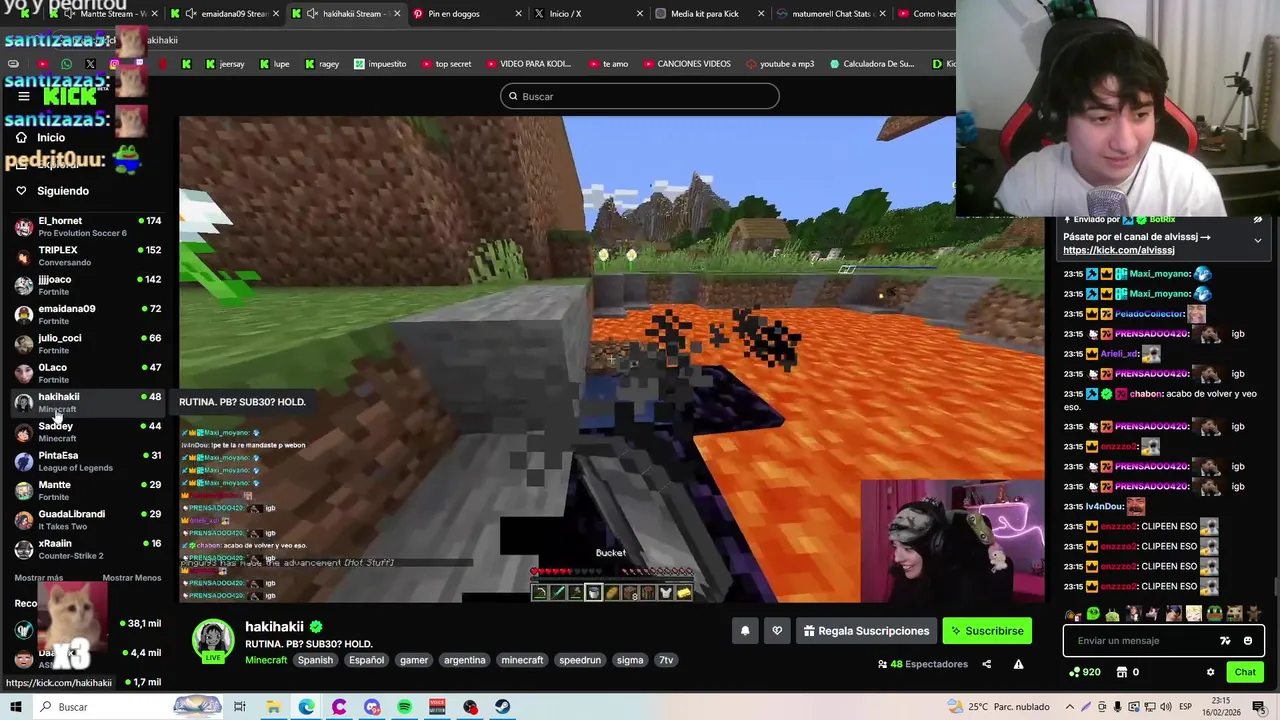The image size is (1280, 720).
Task: Click 'Mostrar más' in sidebar
Action: tap(39, 578)
